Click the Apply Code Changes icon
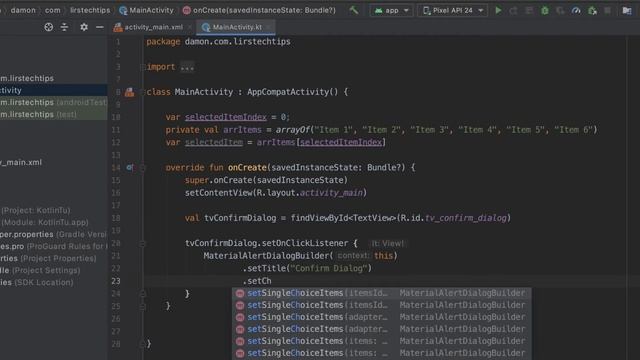The width and height of the screenshot is (640, 360). pos(529,11)
